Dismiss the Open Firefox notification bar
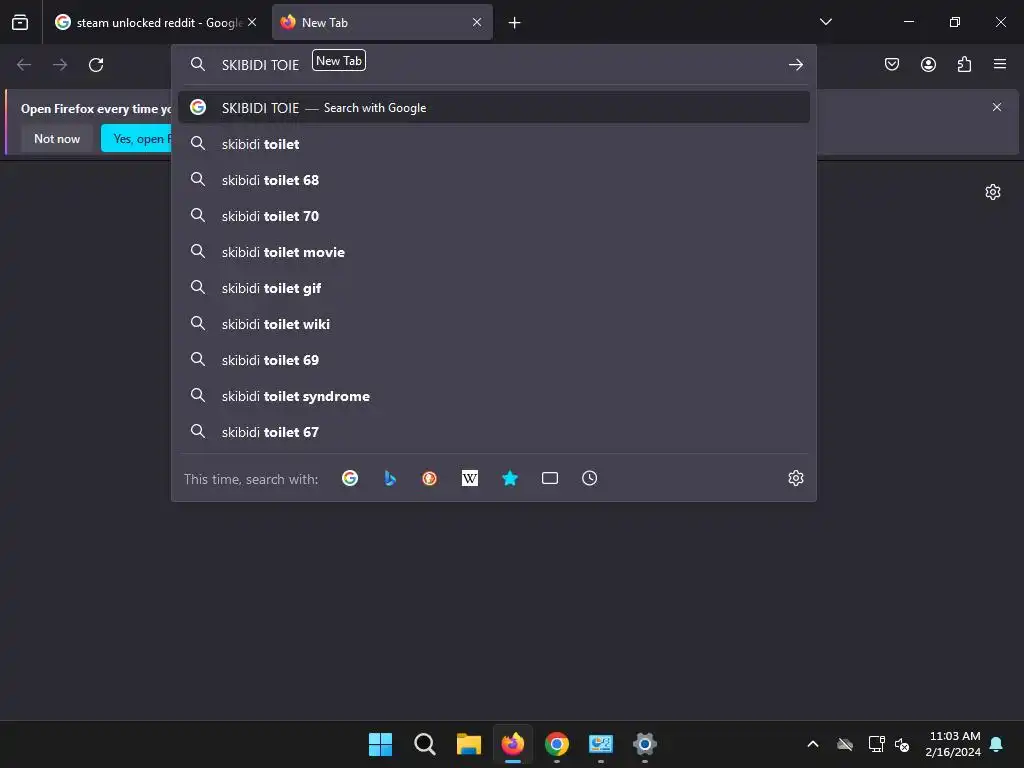This screenshot has width=1024, height=768. point(997,107)
